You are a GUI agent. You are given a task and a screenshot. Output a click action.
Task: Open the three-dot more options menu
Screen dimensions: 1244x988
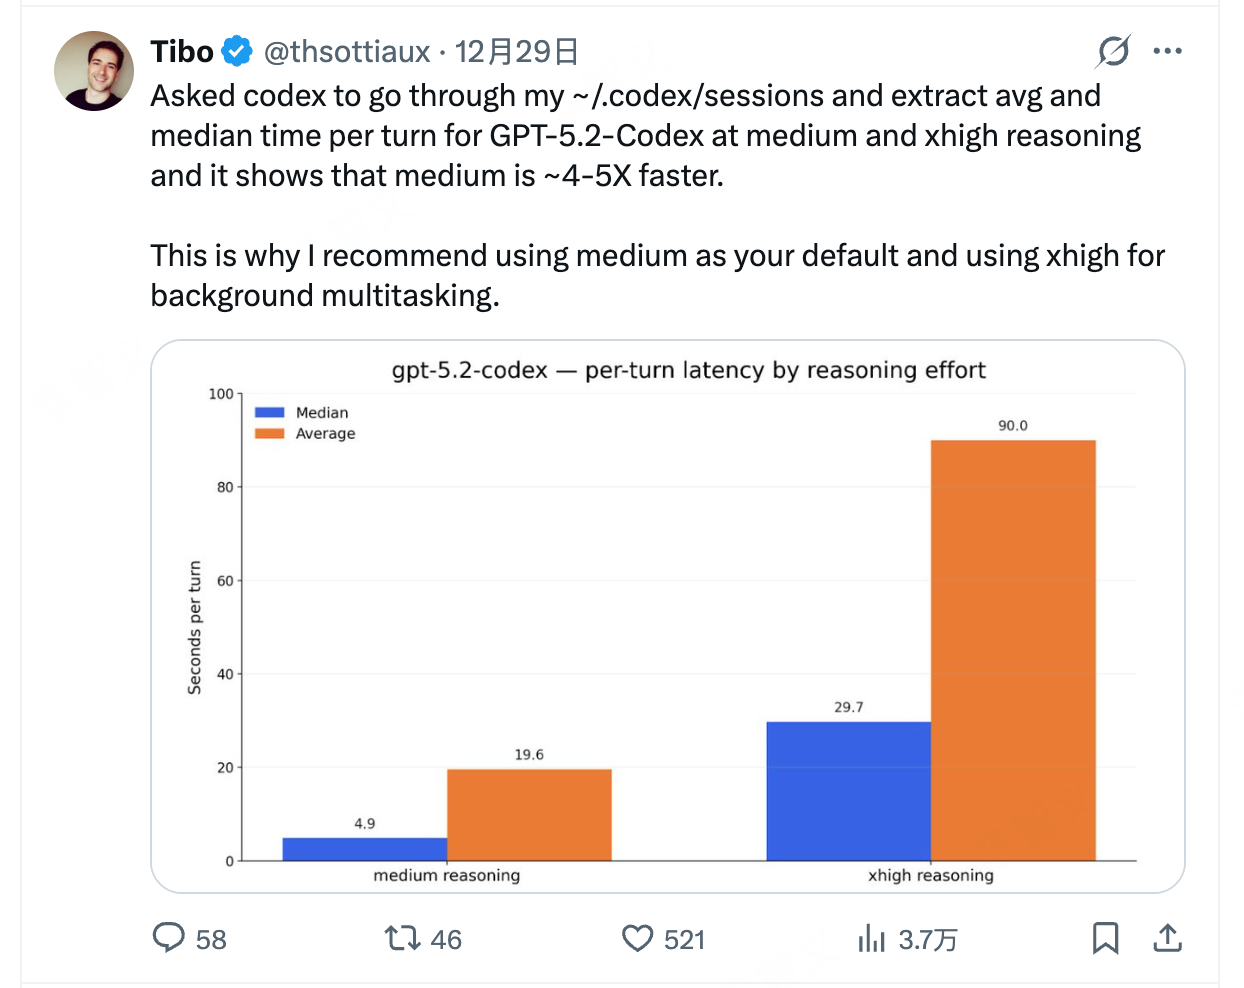(x=1167, y=51)
